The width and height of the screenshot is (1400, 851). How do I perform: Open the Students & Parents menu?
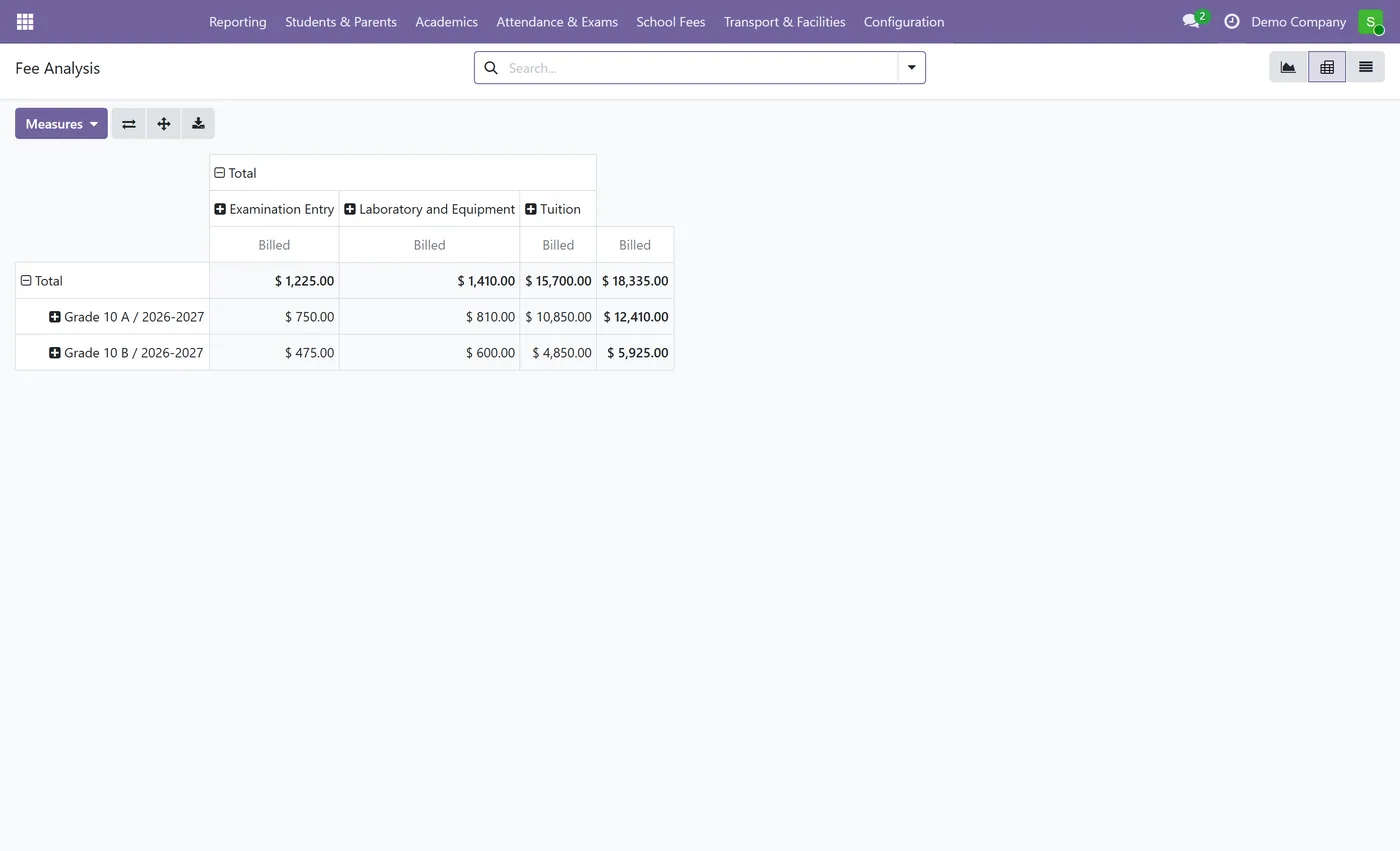coord(341,21)
